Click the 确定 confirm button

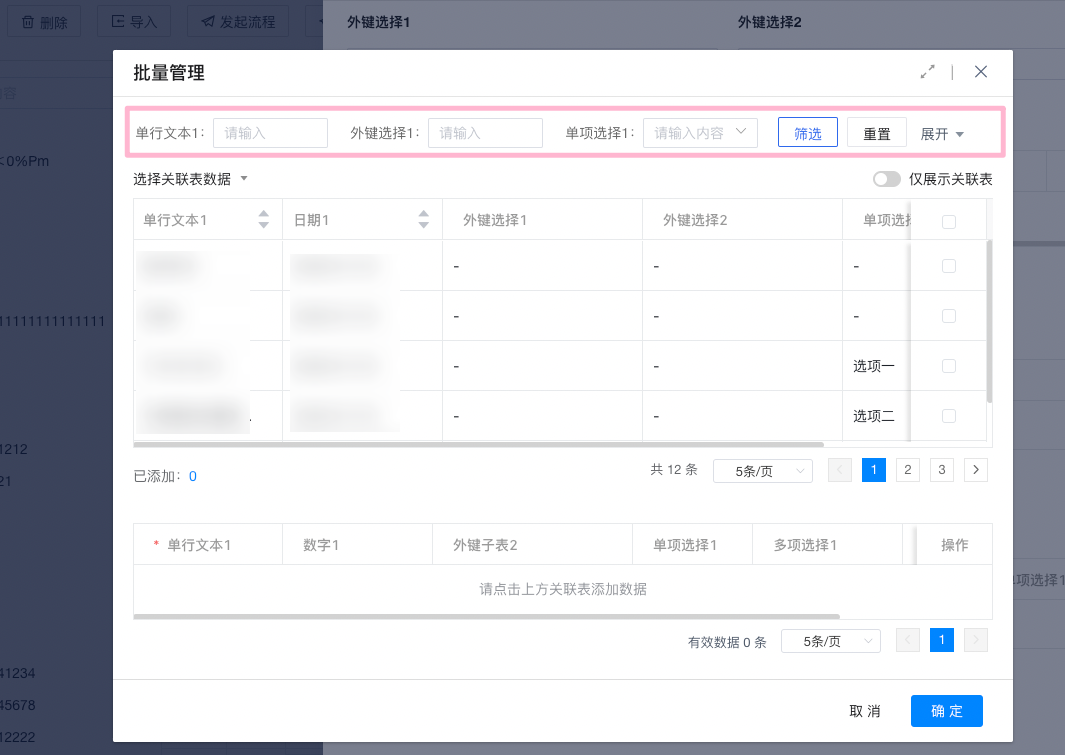coord(946,711)
